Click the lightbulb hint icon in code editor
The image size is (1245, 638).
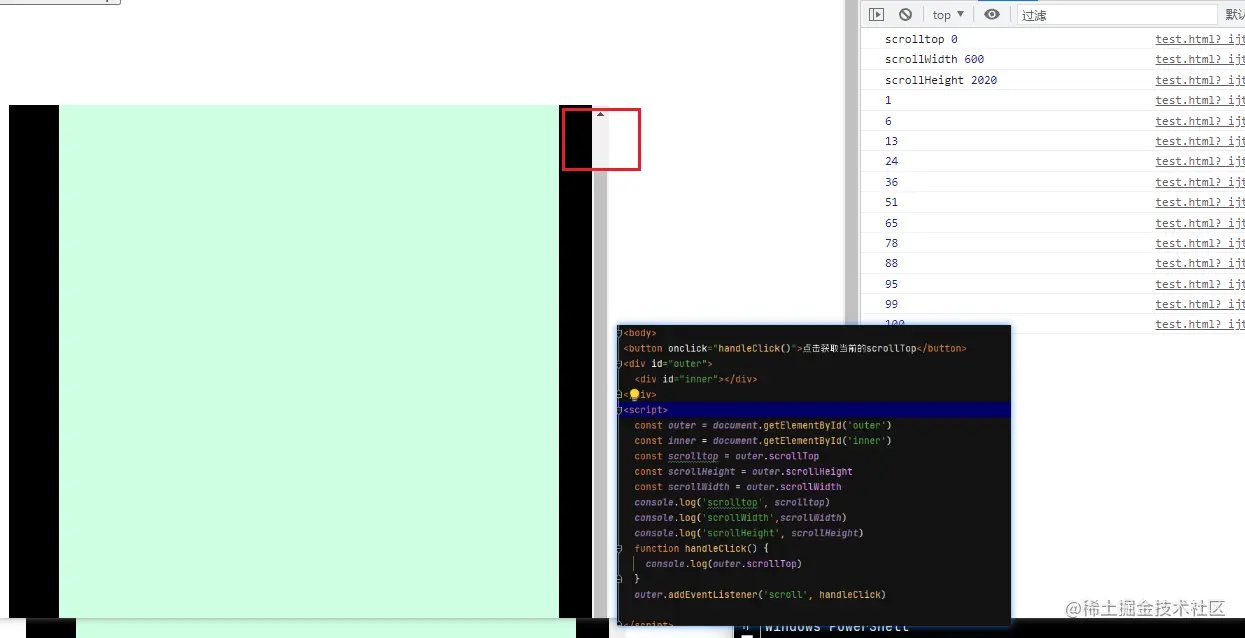(x=634, y=395)
